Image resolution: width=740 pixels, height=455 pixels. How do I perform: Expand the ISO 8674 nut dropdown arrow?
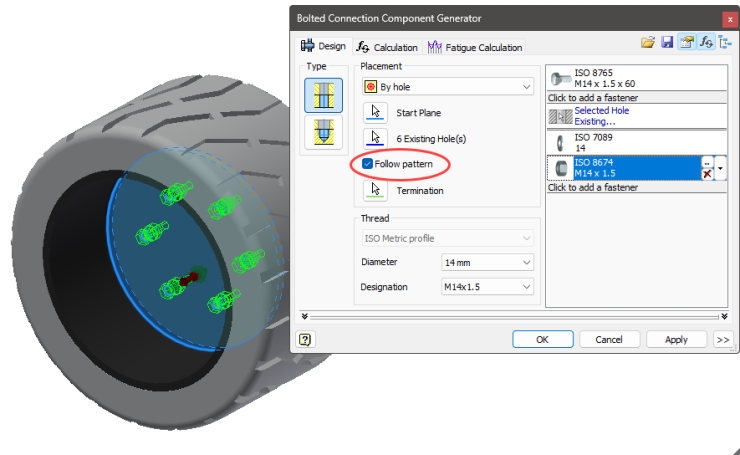[x=721, y=169]
